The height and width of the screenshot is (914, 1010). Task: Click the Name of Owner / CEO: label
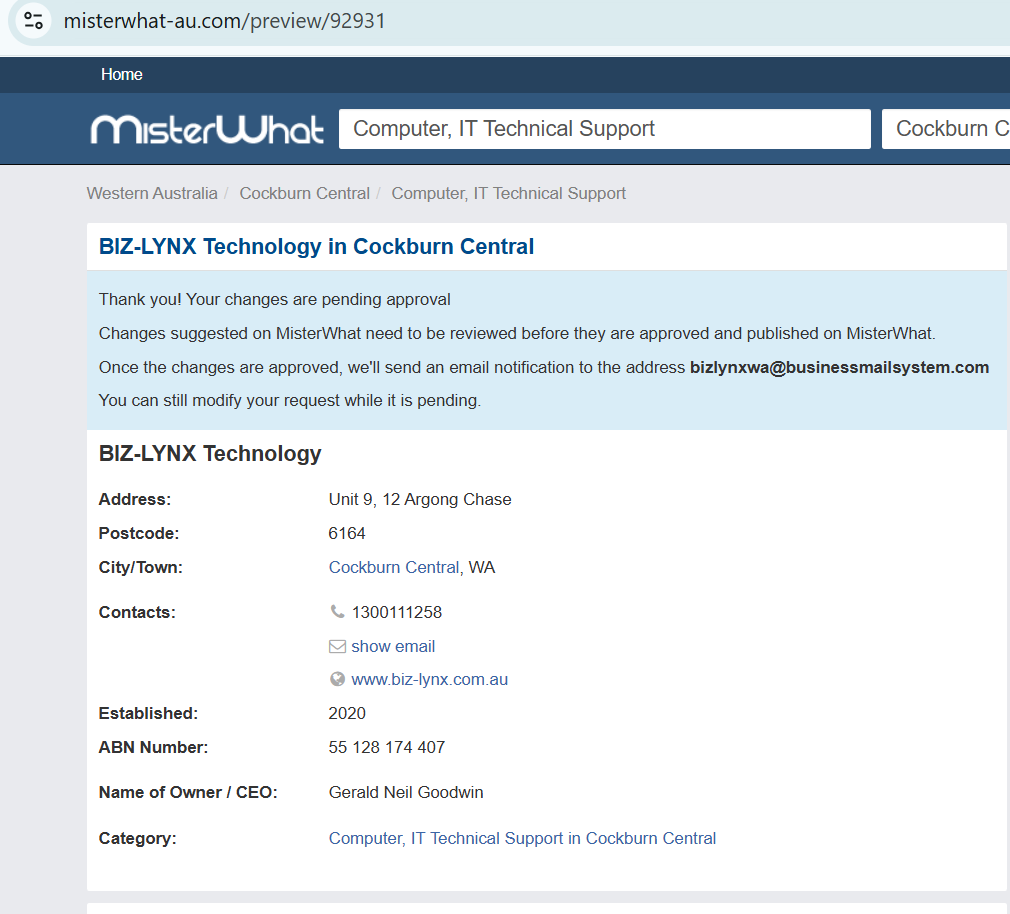tap(188, 792)
